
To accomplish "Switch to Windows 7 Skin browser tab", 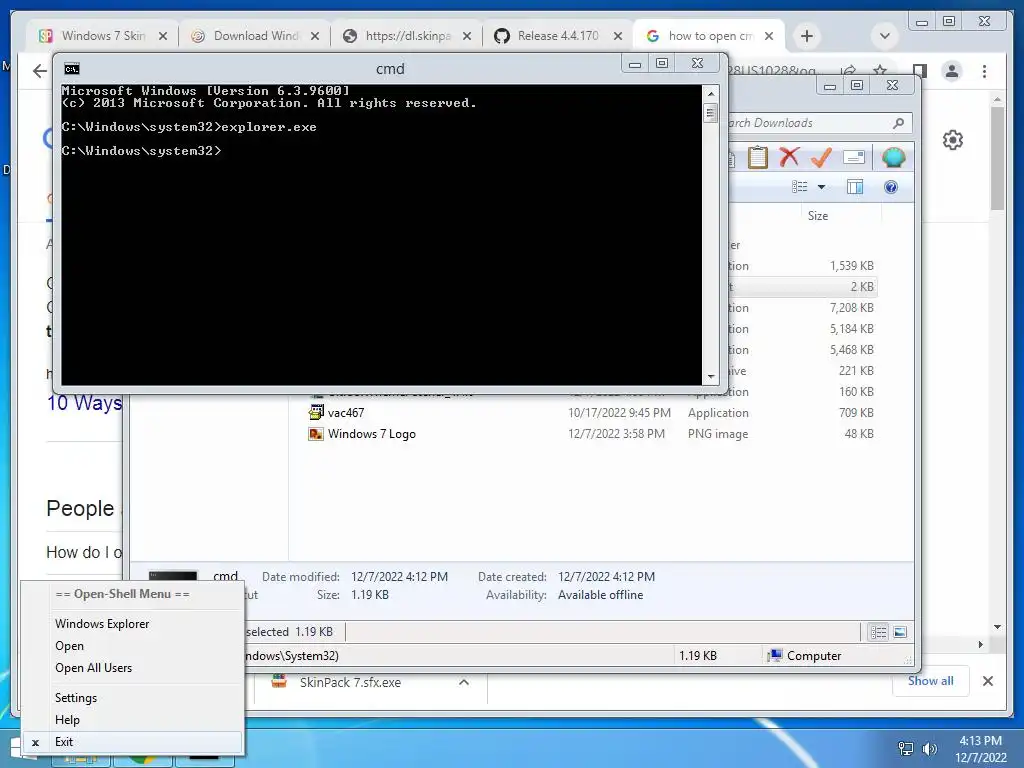I will [103, 36].
